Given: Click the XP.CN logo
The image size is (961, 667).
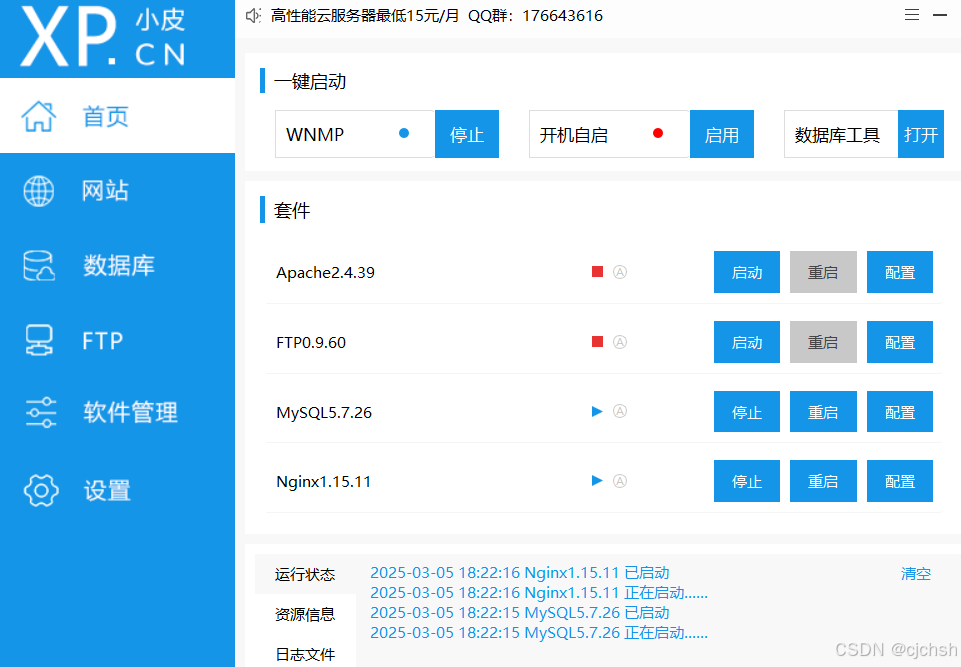Looking at the screenshot, I should click(x=103, y=37).
